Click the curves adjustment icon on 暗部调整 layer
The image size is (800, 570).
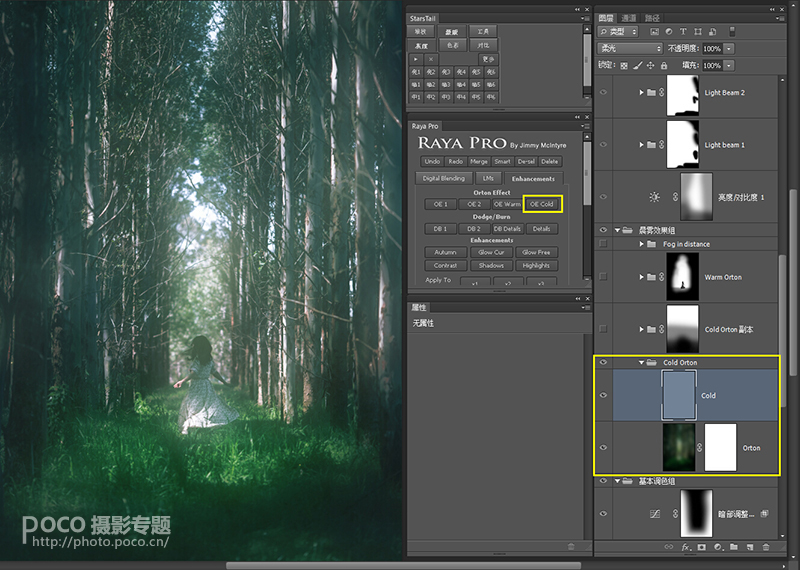[x=656, y=514]
